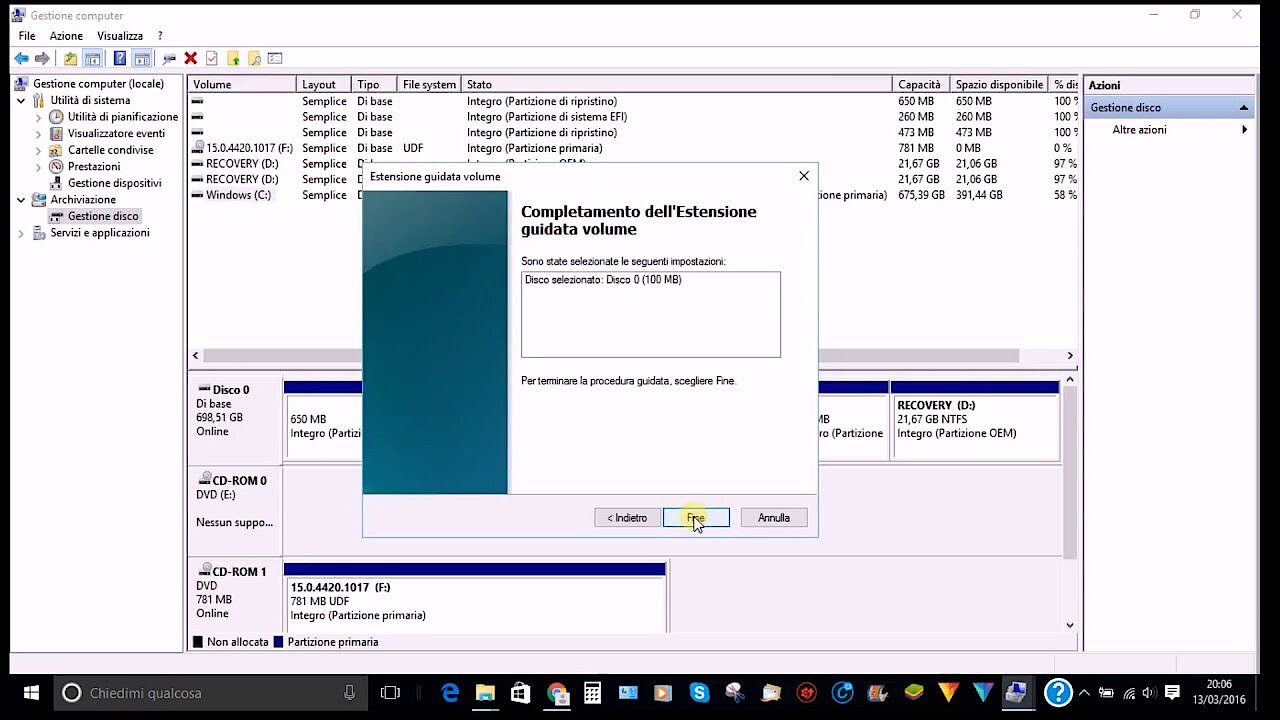Select Servizi e applicazioni node

(x=100, y=233)
